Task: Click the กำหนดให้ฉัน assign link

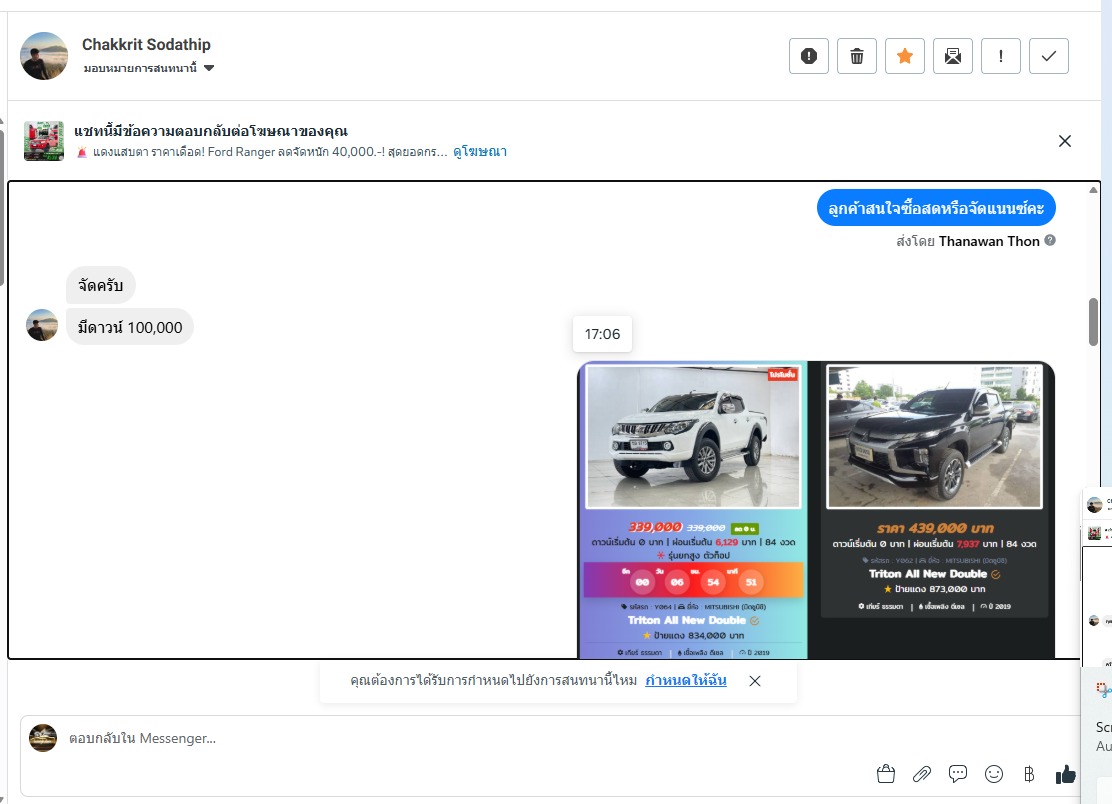Action: 686,681
